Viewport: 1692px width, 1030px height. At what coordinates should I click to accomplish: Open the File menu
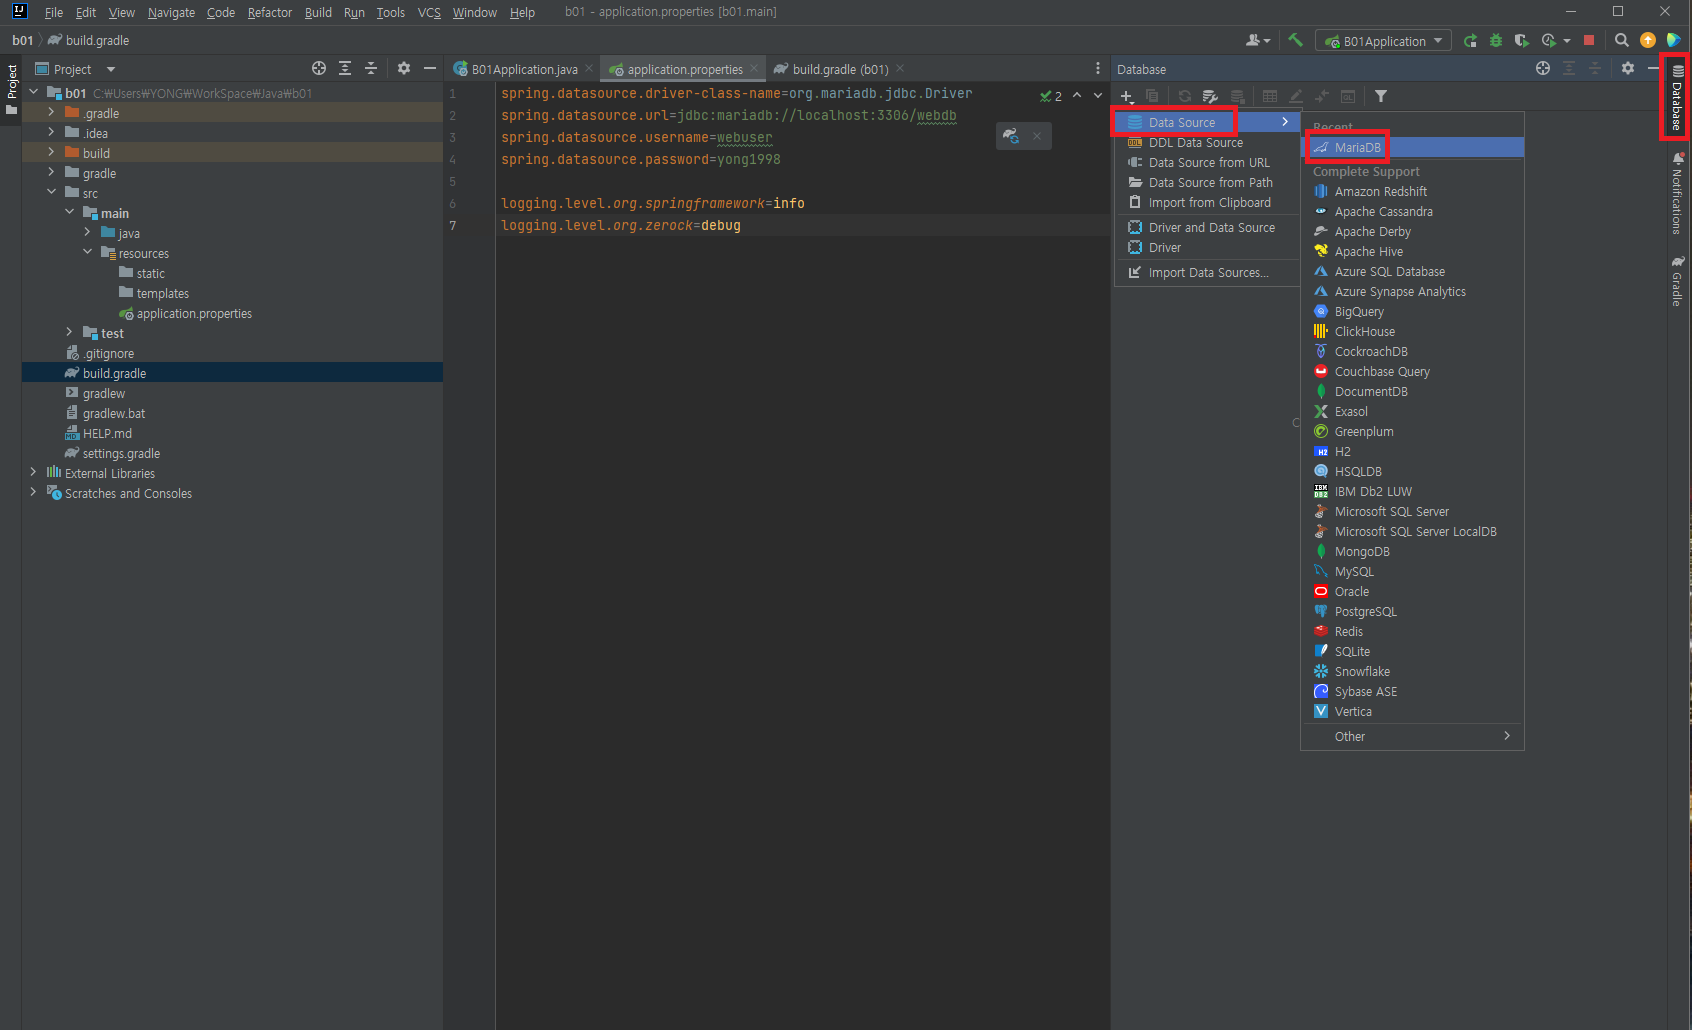tap(53, 12)
